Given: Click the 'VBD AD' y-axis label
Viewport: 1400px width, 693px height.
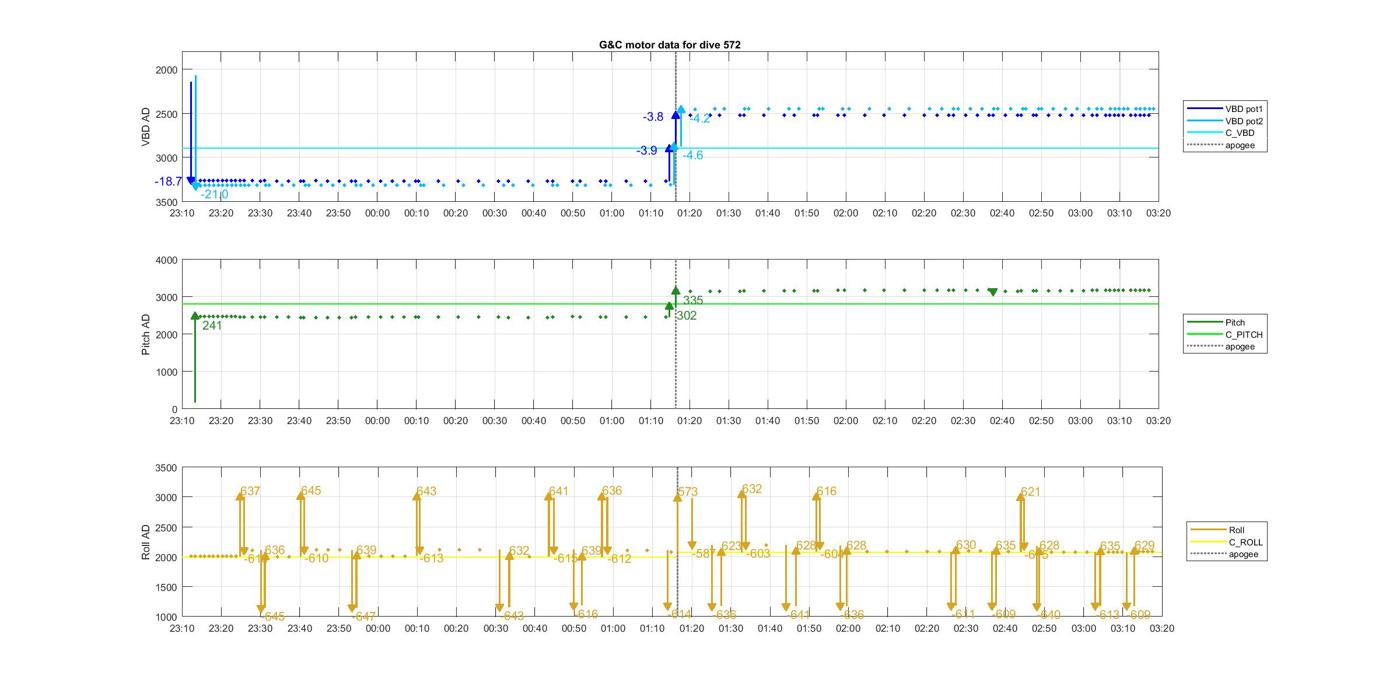Looking at the screenshot, I should (x=146, y=127).
